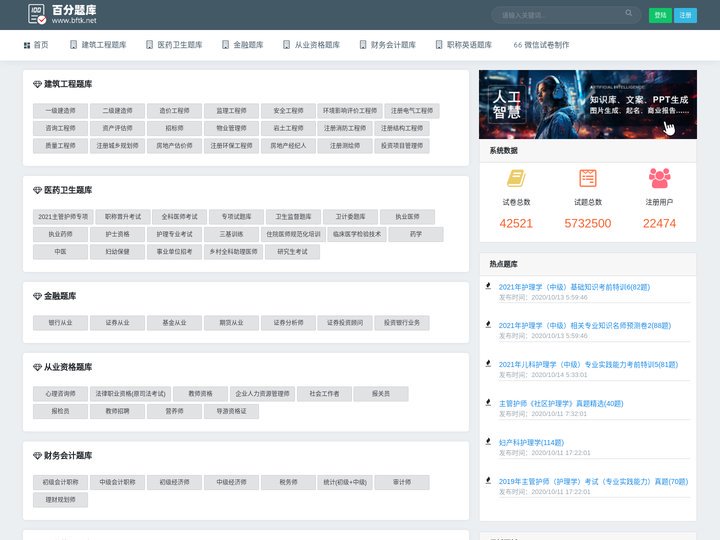The width and height of the screenshot is (720, 540).
Task: Select the 监理工程师 category button
Action: click(231, 111)
